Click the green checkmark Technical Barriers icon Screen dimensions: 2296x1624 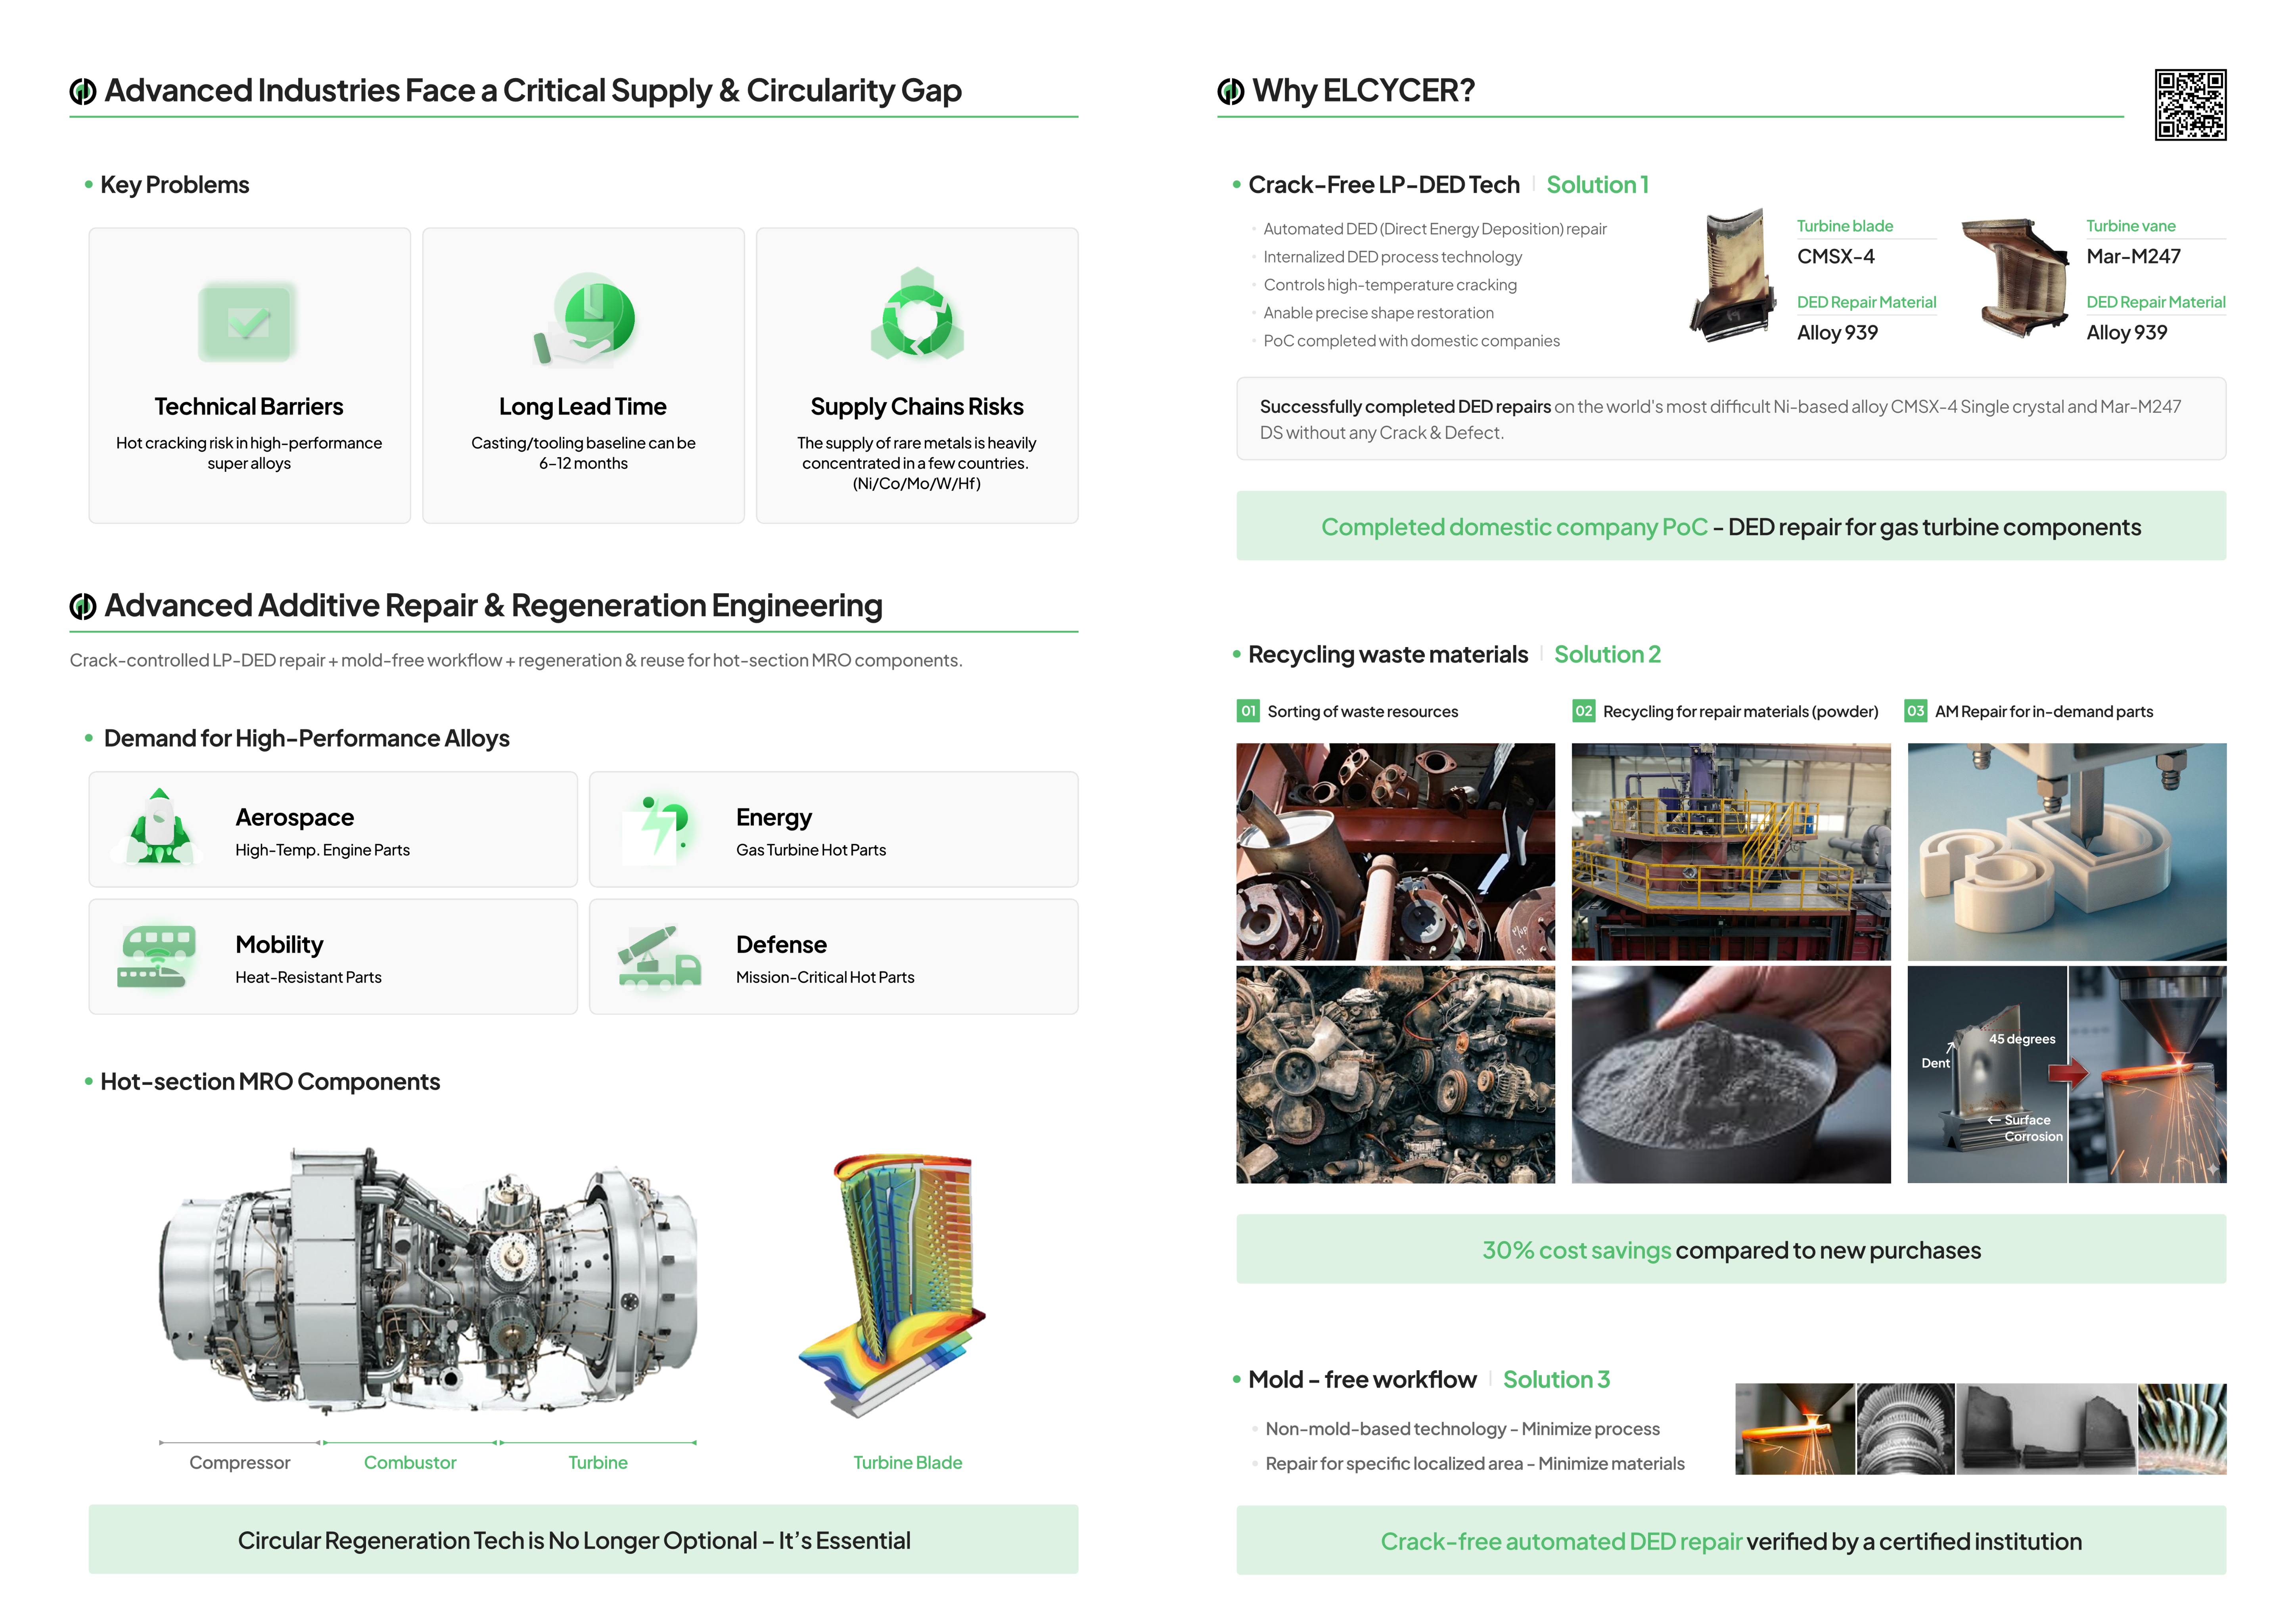click(248, 322)
